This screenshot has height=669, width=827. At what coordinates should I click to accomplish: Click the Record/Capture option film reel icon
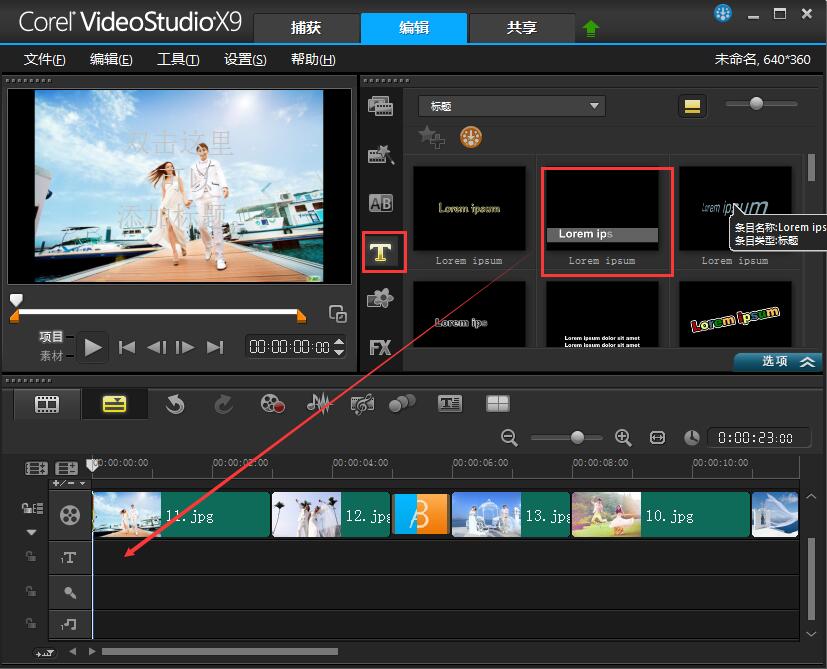273,404
